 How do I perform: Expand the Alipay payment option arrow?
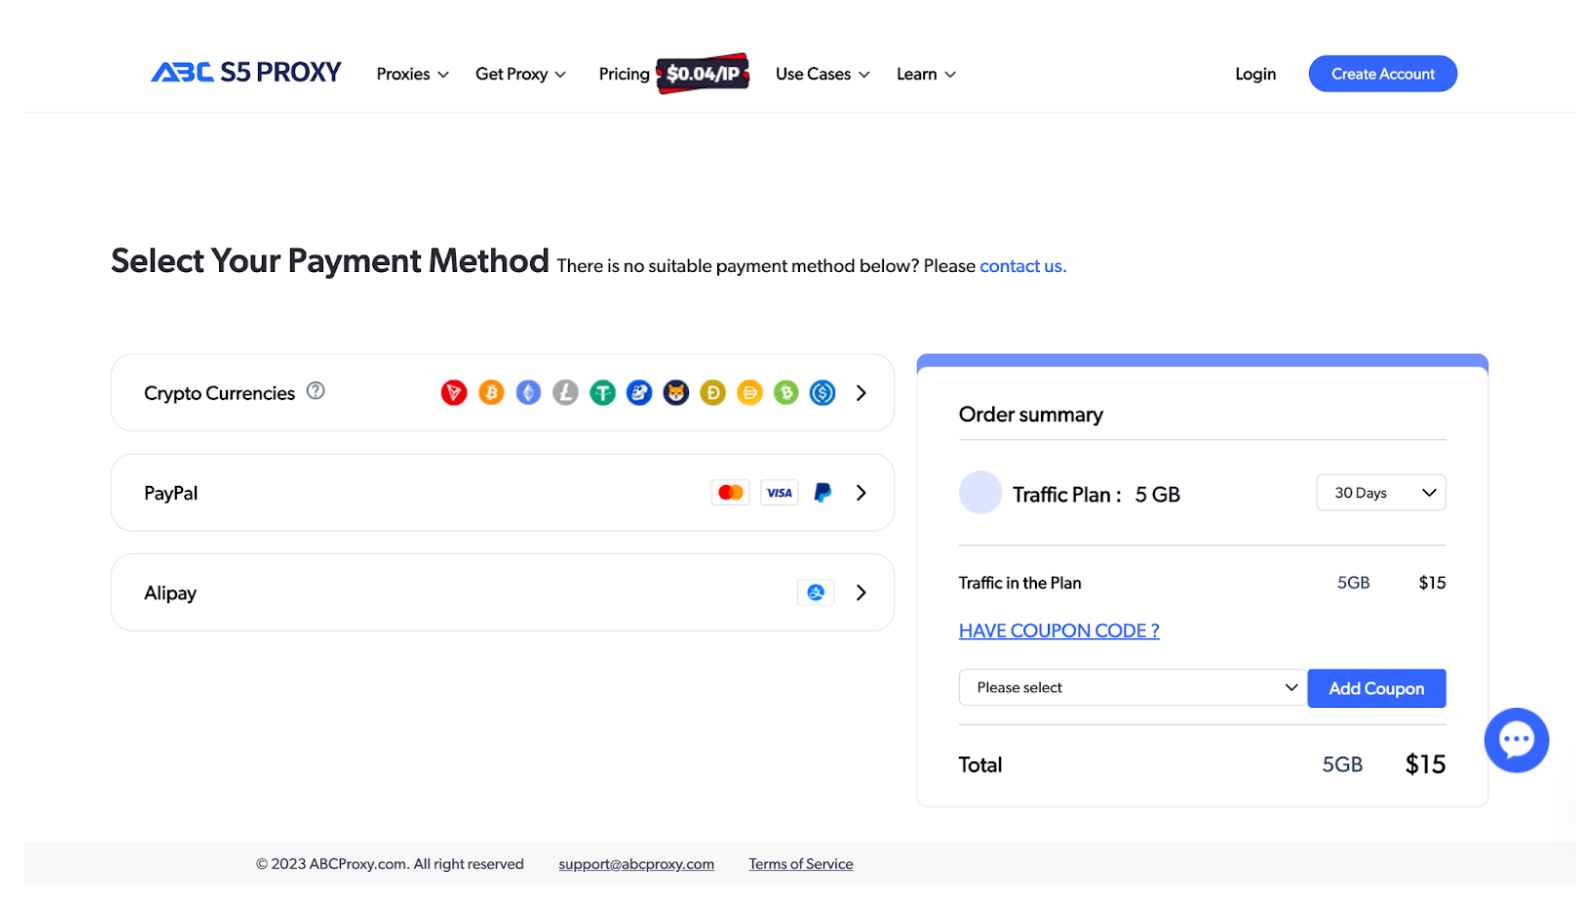tap(861, 593)
